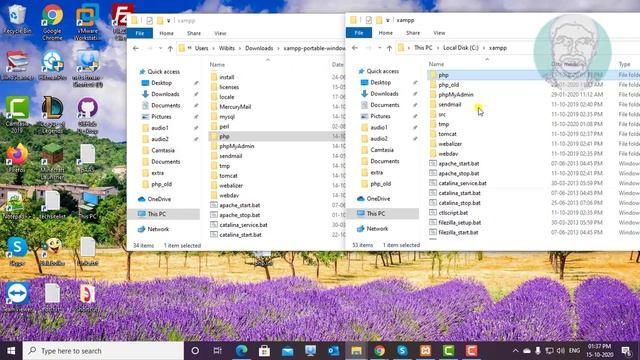Open XAMPP control panel taskbar icon

(425, 351)
